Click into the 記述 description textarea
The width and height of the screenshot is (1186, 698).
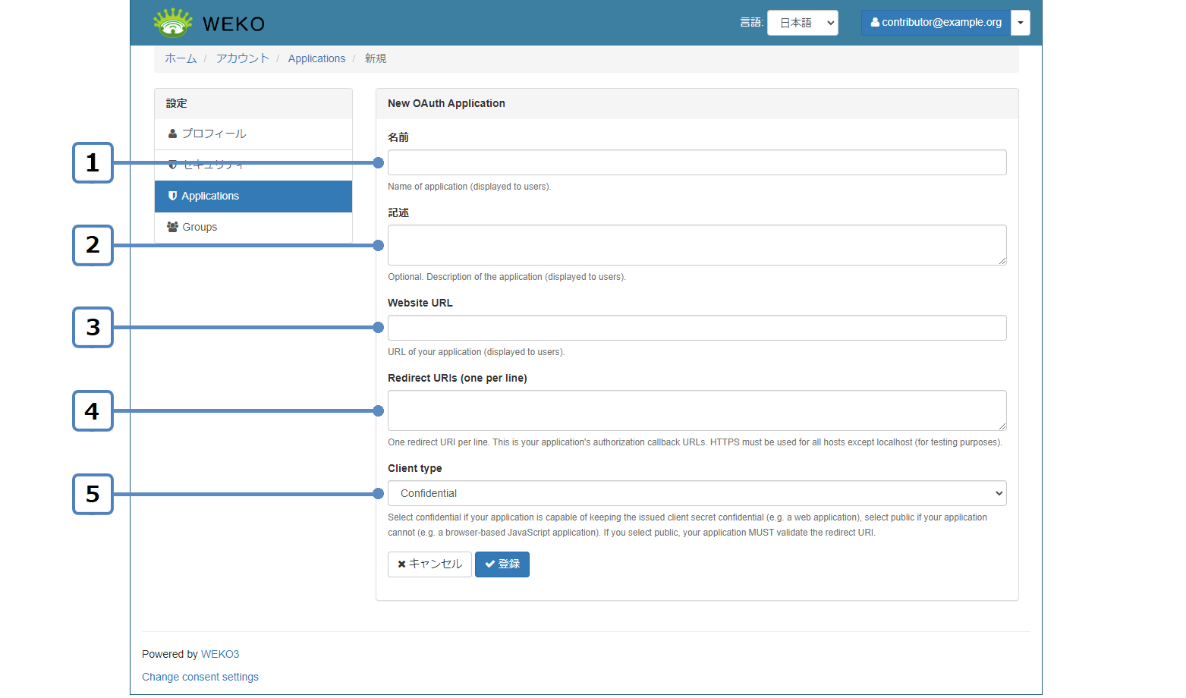pyautogui.click(x=696, y=245)
